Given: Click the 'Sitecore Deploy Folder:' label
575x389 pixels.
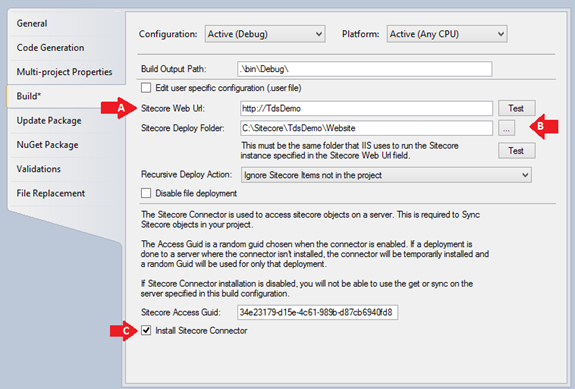Looking at the screenshot, I should [183, 128].
